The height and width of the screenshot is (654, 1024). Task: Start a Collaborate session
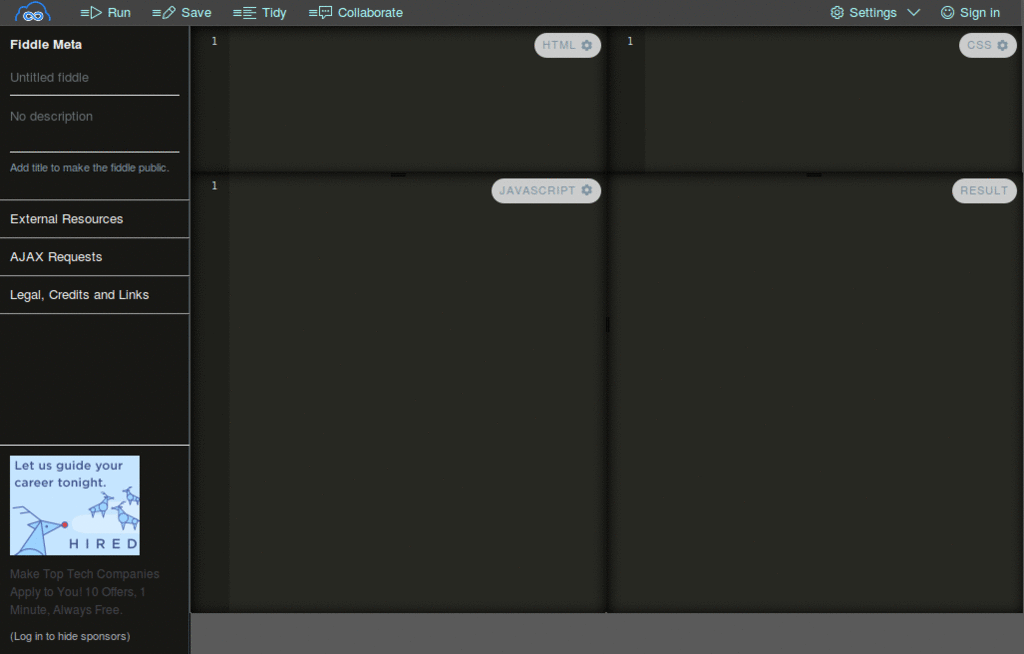click(x=356, y=12)
